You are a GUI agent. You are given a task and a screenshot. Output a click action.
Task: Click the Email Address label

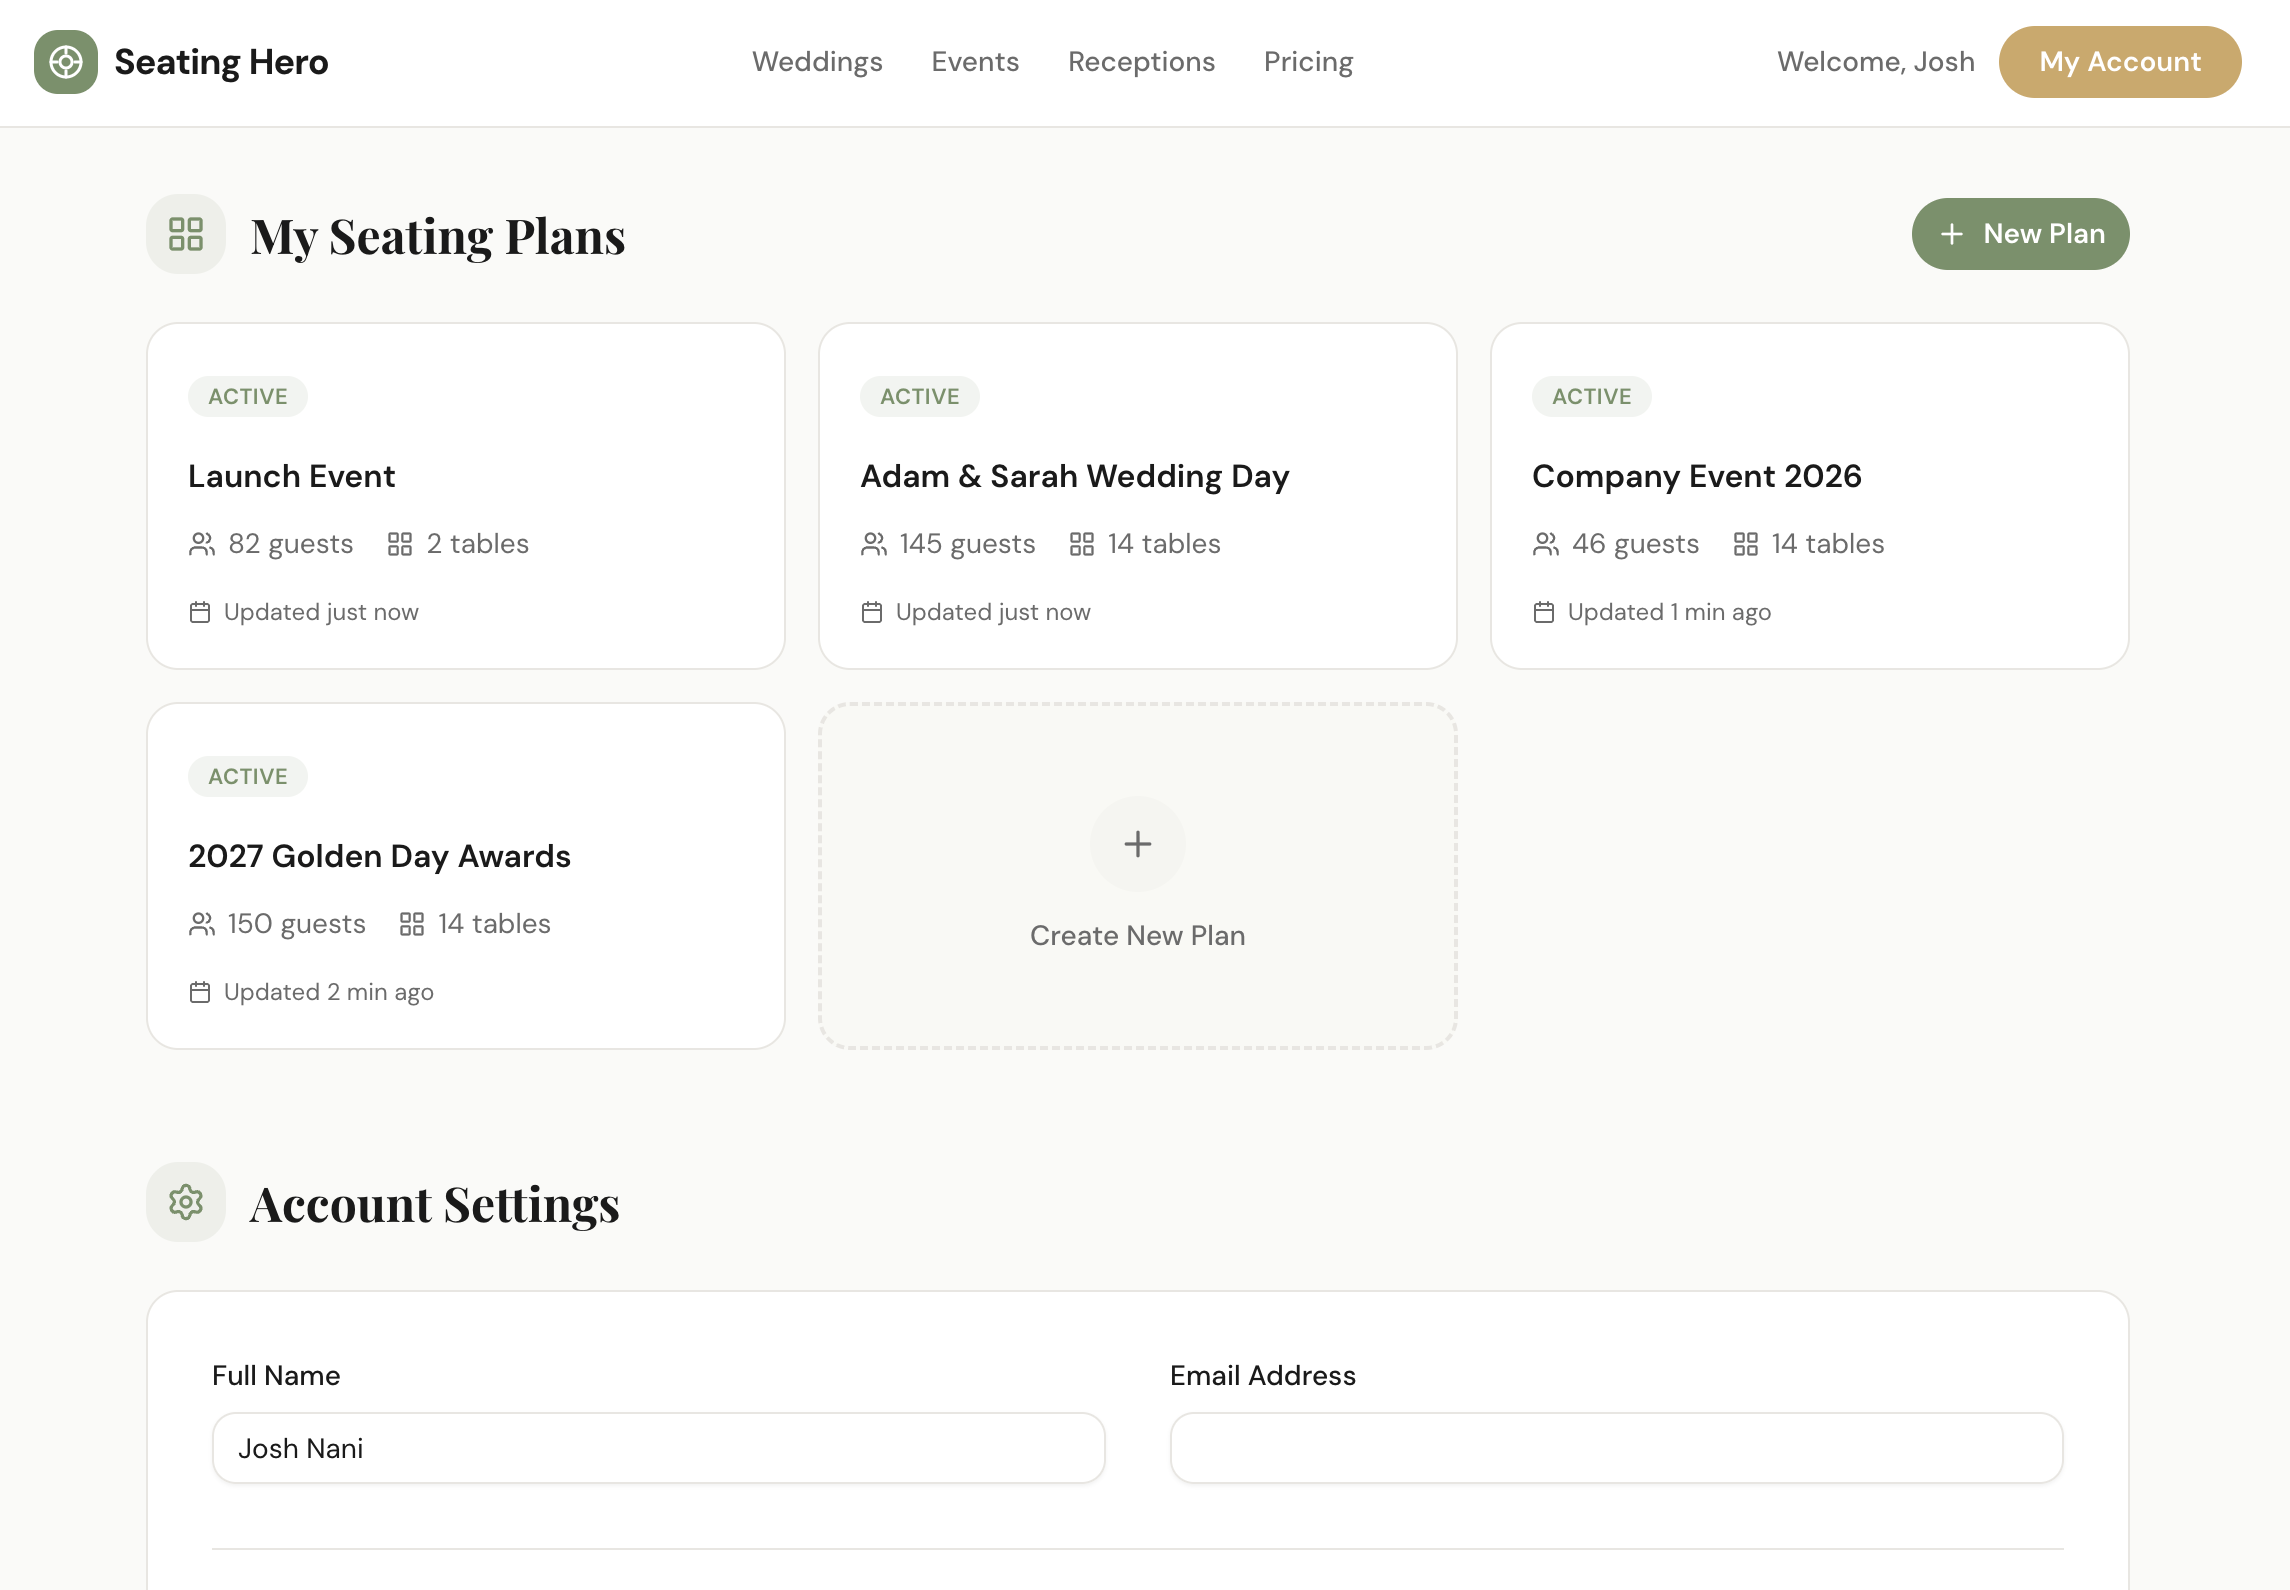(x=1263, y=1376)
